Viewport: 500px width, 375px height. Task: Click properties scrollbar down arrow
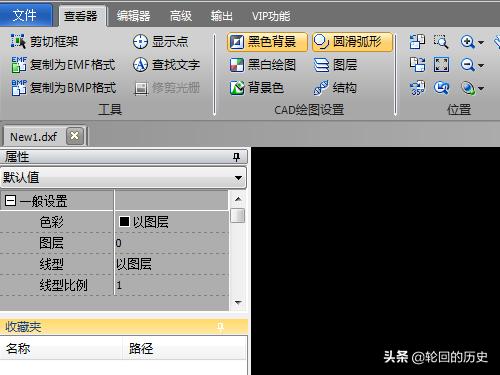point(238,303)
